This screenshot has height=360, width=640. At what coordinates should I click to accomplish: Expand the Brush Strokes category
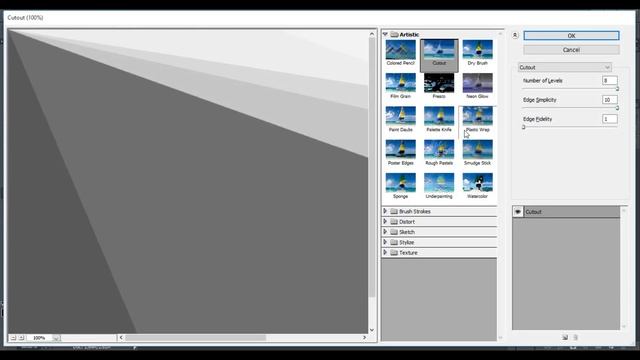click(385, 211)
